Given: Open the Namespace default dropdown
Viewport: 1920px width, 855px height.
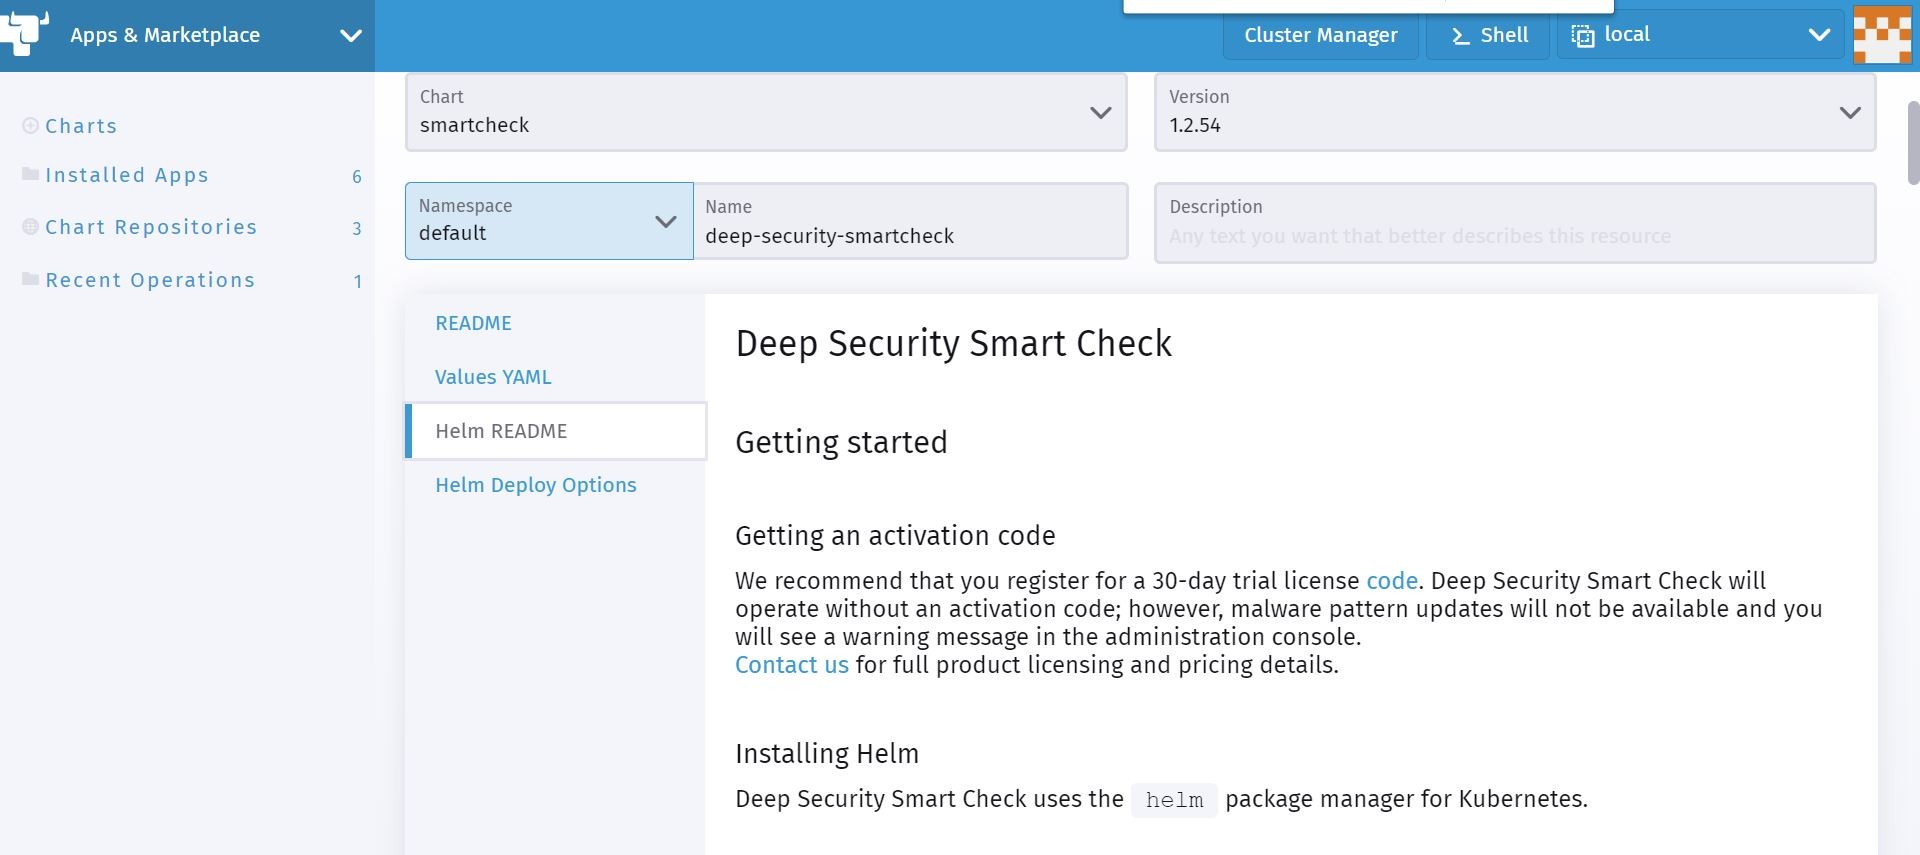Looking at the screenshot, I should [549, 221].
